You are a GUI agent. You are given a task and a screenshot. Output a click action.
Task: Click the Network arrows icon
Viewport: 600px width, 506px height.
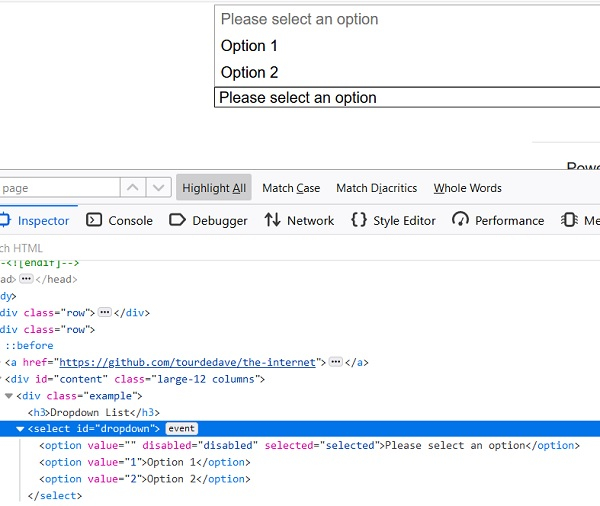[272, 220]
